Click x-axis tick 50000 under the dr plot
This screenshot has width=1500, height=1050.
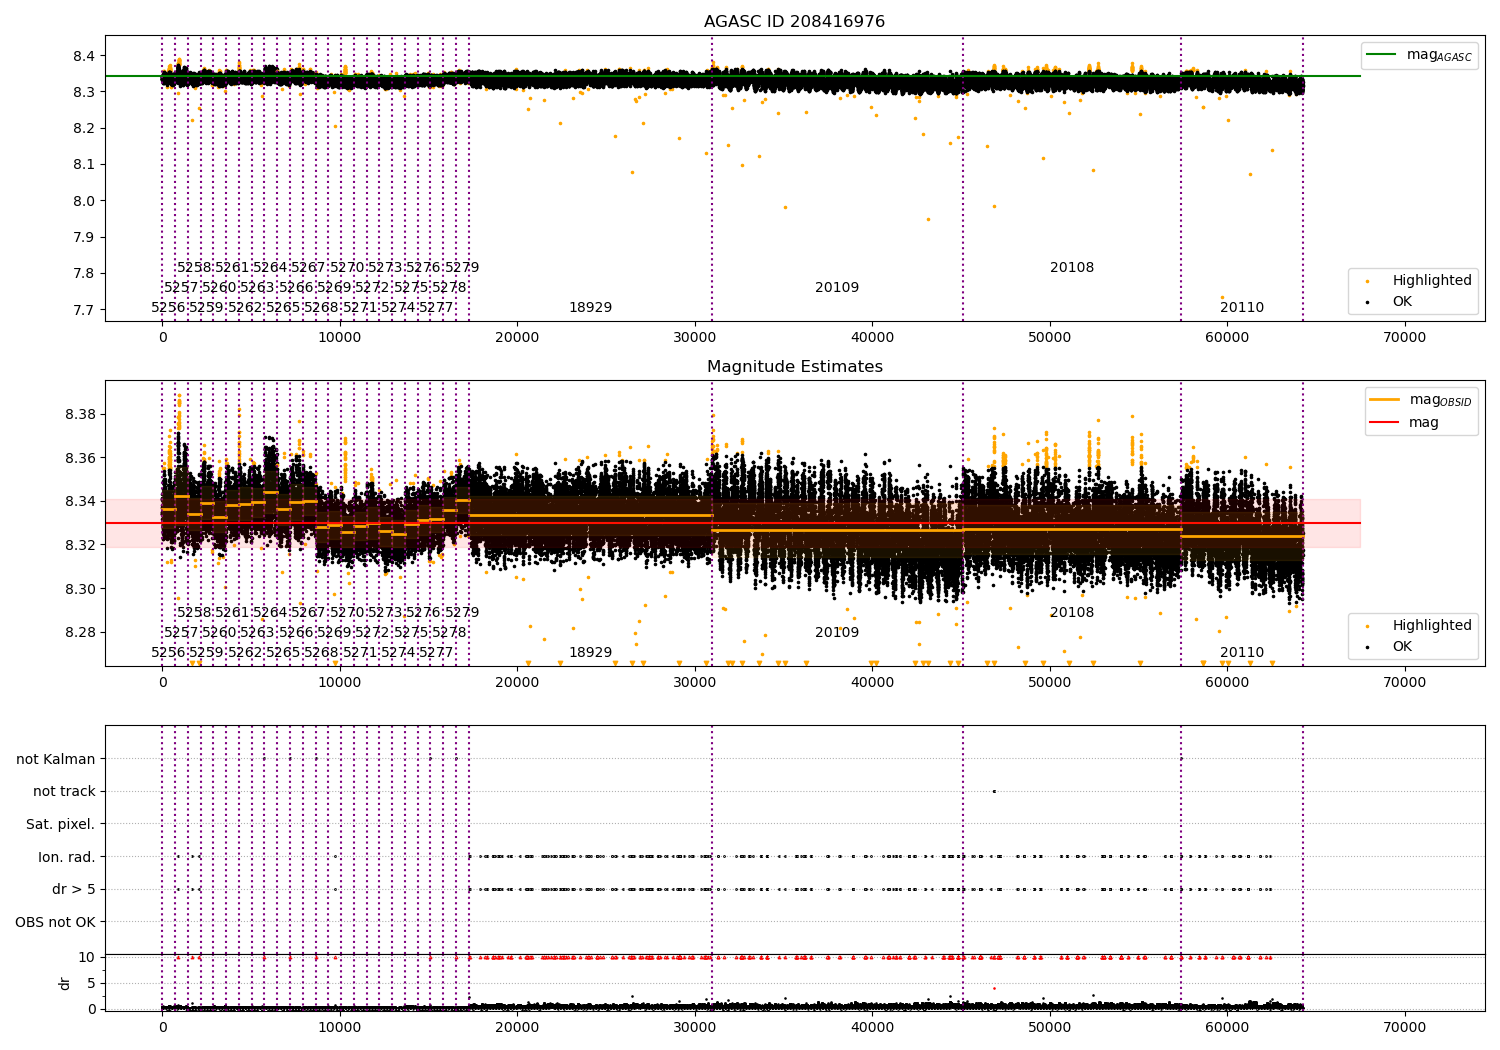(1049, 1028)
